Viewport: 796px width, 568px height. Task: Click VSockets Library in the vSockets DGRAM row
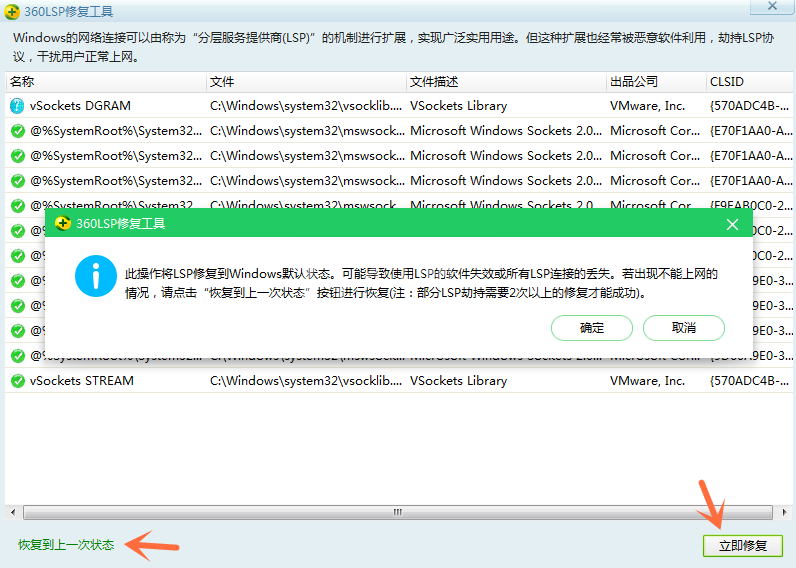(458, 106)
